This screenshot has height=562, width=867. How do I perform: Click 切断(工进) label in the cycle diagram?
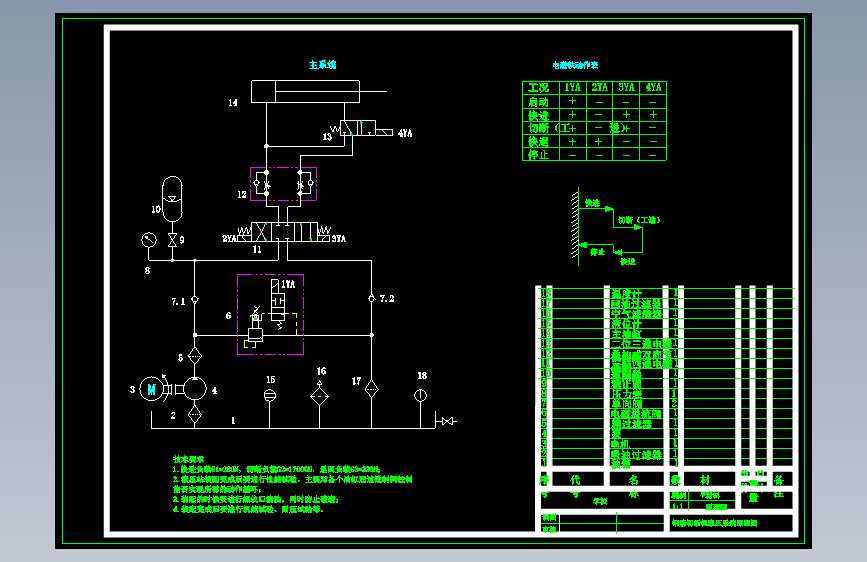(x=639, y=220)
